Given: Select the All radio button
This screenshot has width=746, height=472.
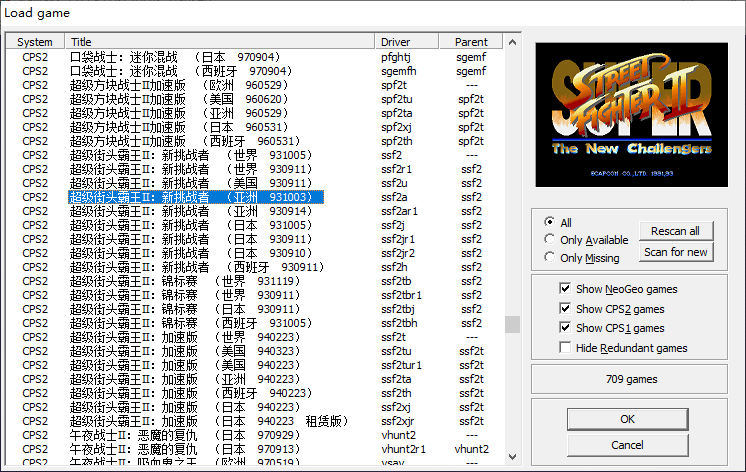Looking at the screenshot, I should coord(549,223).
